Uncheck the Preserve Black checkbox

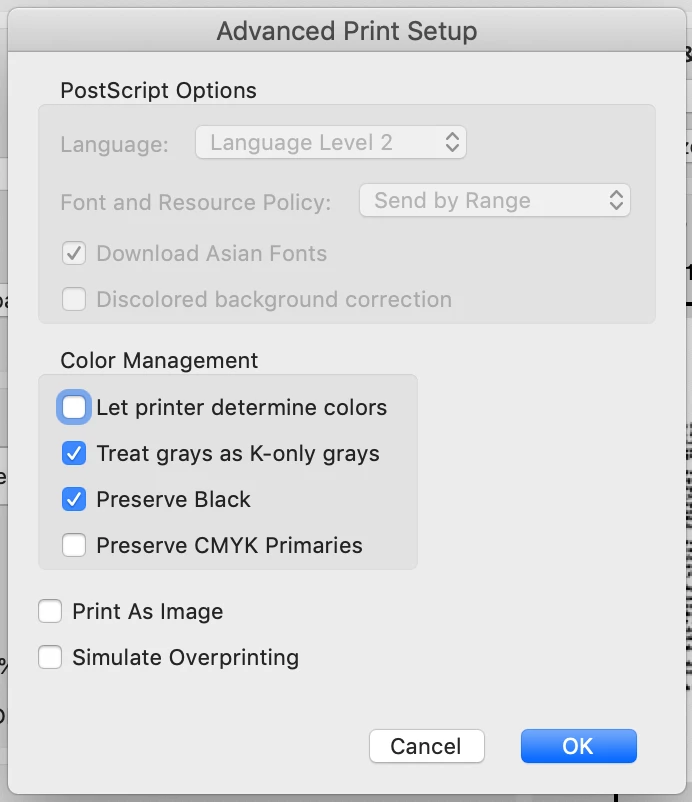coord(74,500)
